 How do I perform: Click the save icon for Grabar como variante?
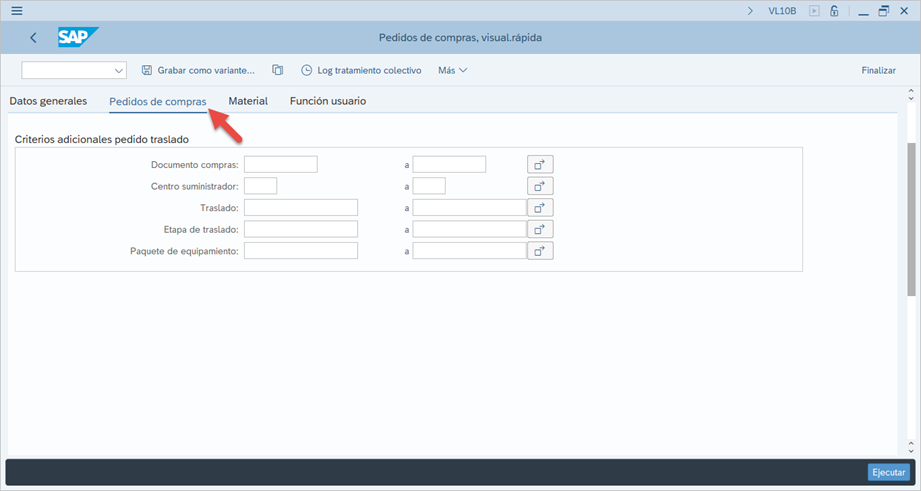pos(147,70)
